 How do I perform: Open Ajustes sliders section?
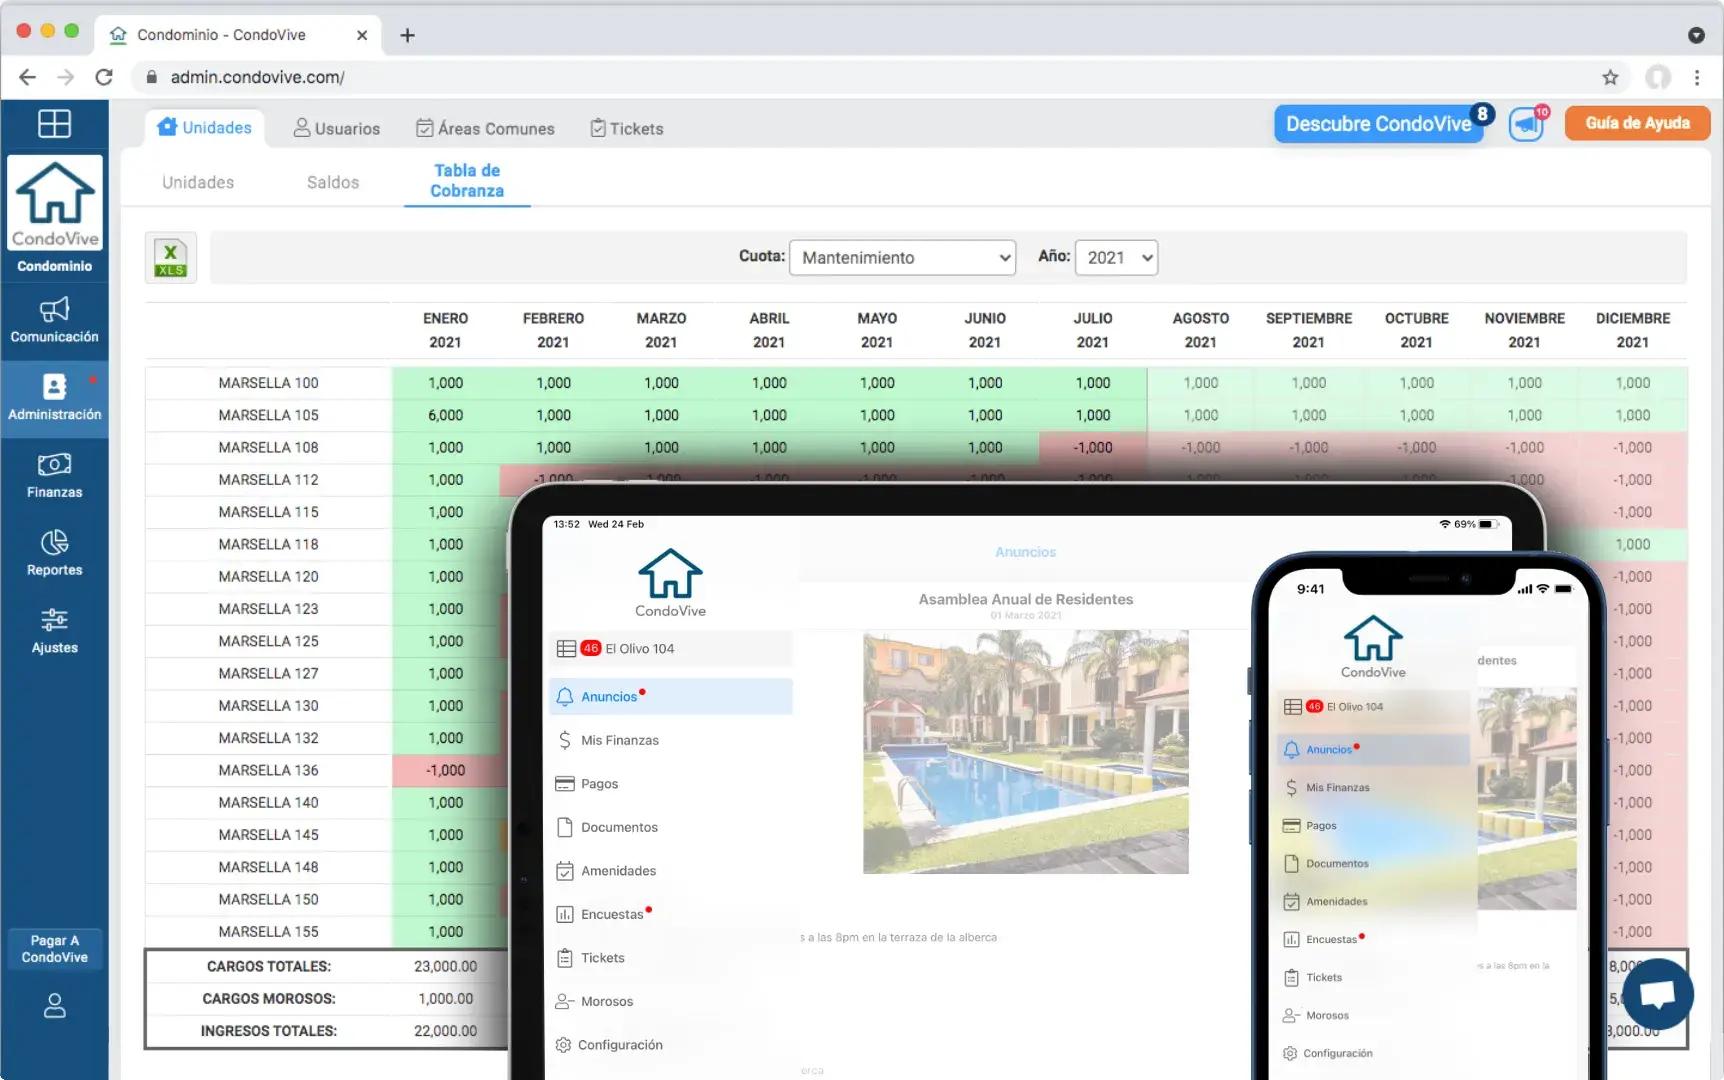54,632
